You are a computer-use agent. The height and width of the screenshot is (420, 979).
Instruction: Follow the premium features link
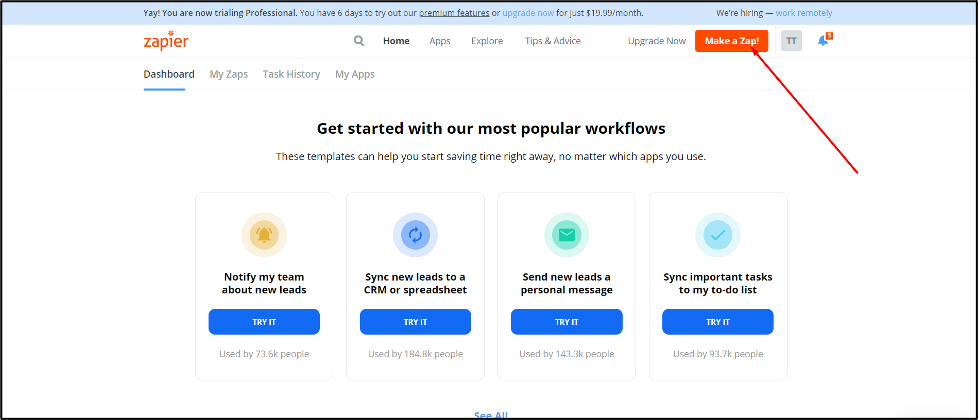[454, 12]
